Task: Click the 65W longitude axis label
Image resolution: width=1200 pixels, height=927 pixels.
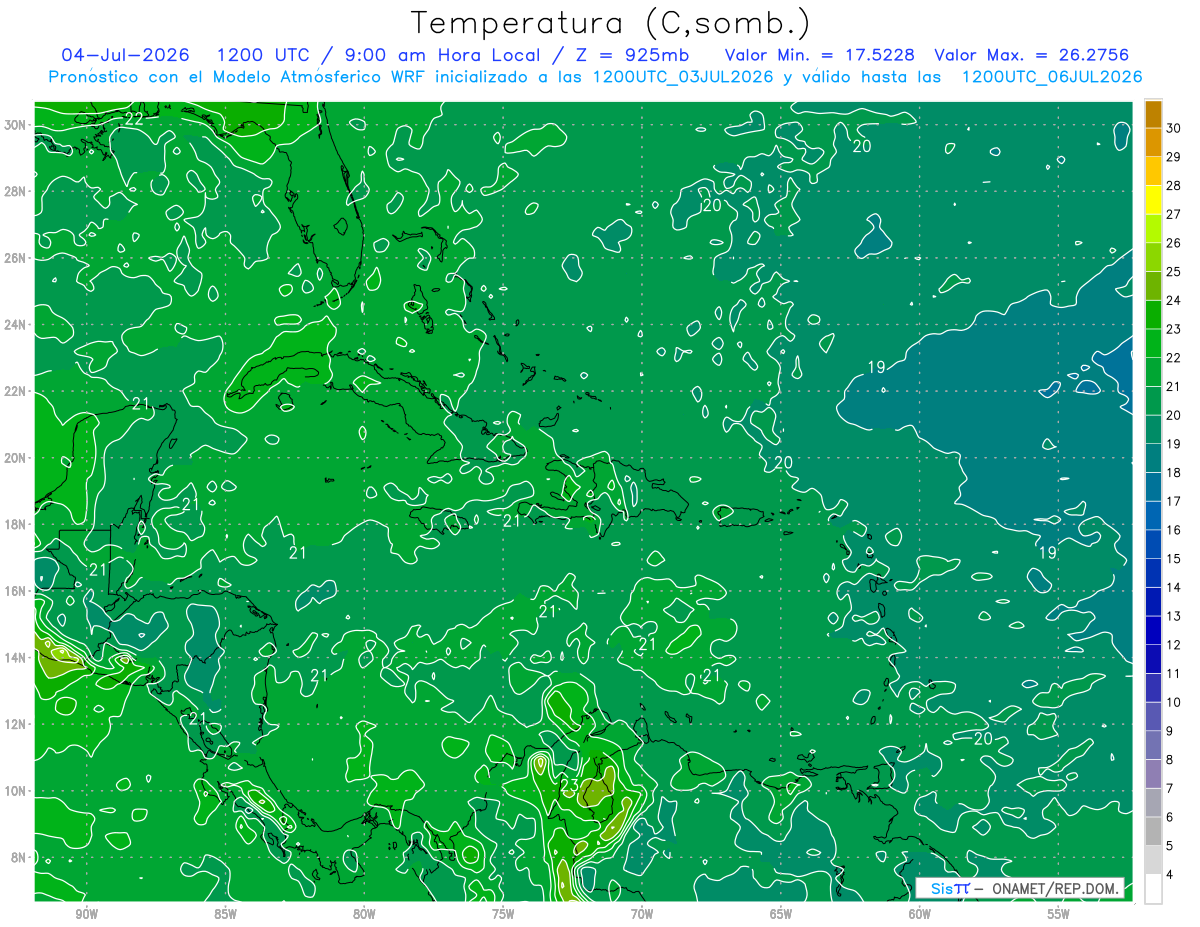Action: tap(781, 915)
